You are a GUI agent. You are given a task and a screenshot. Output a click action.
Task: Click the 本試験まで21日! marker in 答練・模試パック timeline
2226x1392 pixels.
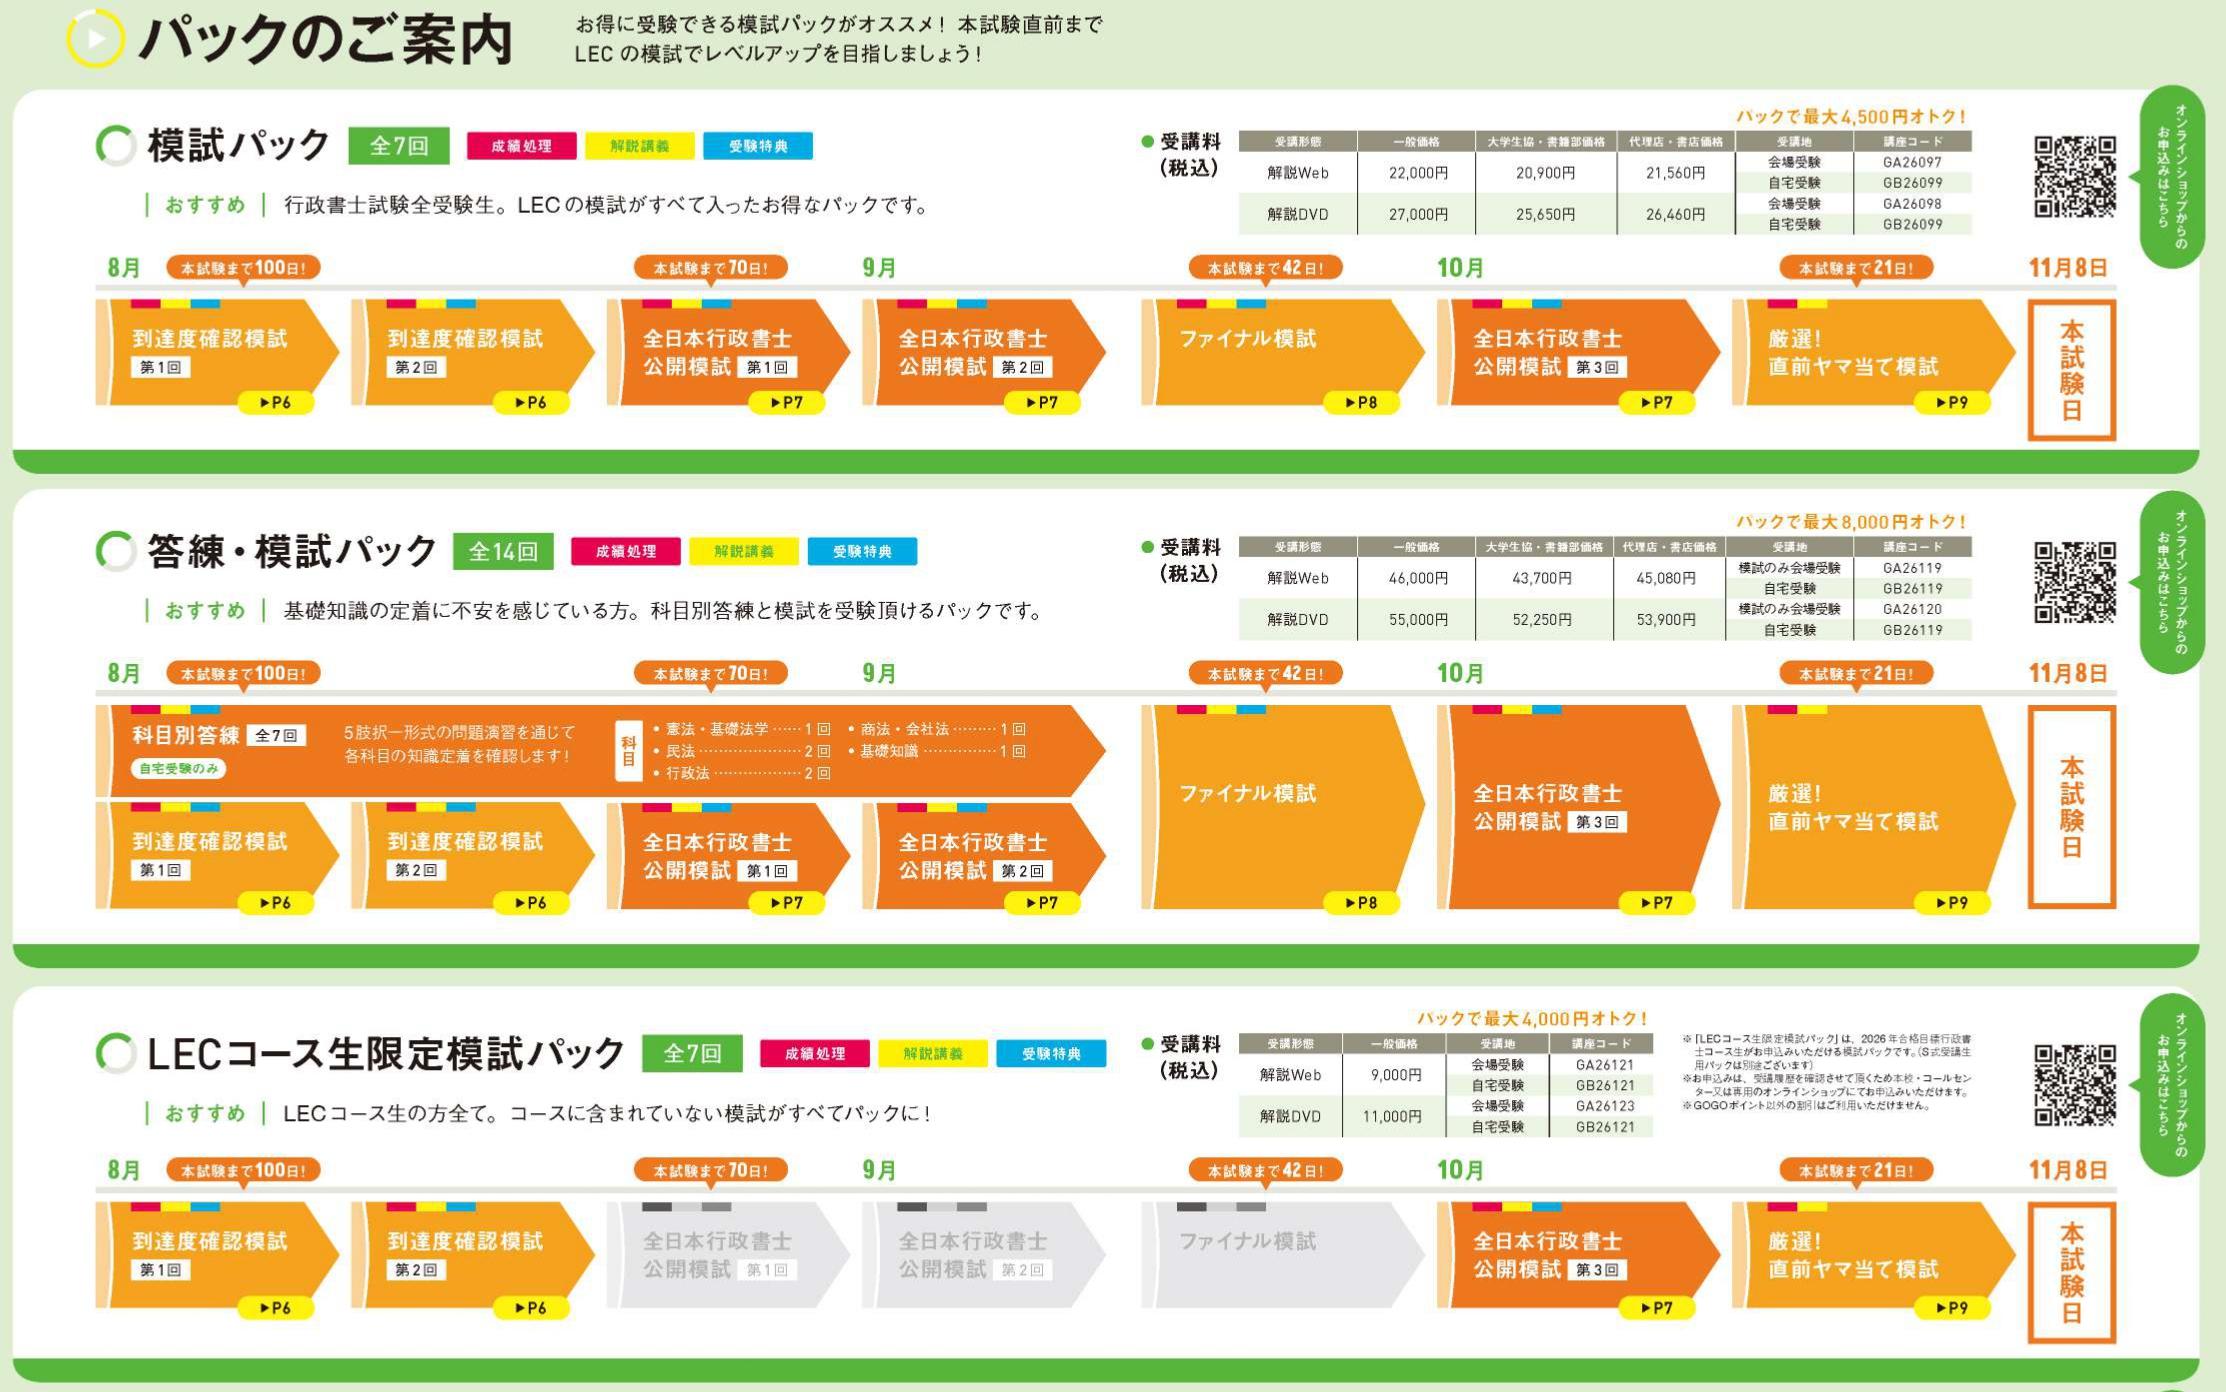click(x=1856, y=674)
